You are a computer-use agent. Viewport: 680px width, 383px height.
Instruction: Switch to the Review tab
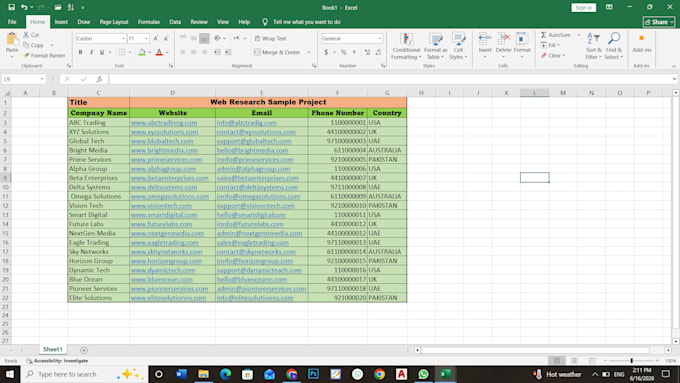coord(199,22)
